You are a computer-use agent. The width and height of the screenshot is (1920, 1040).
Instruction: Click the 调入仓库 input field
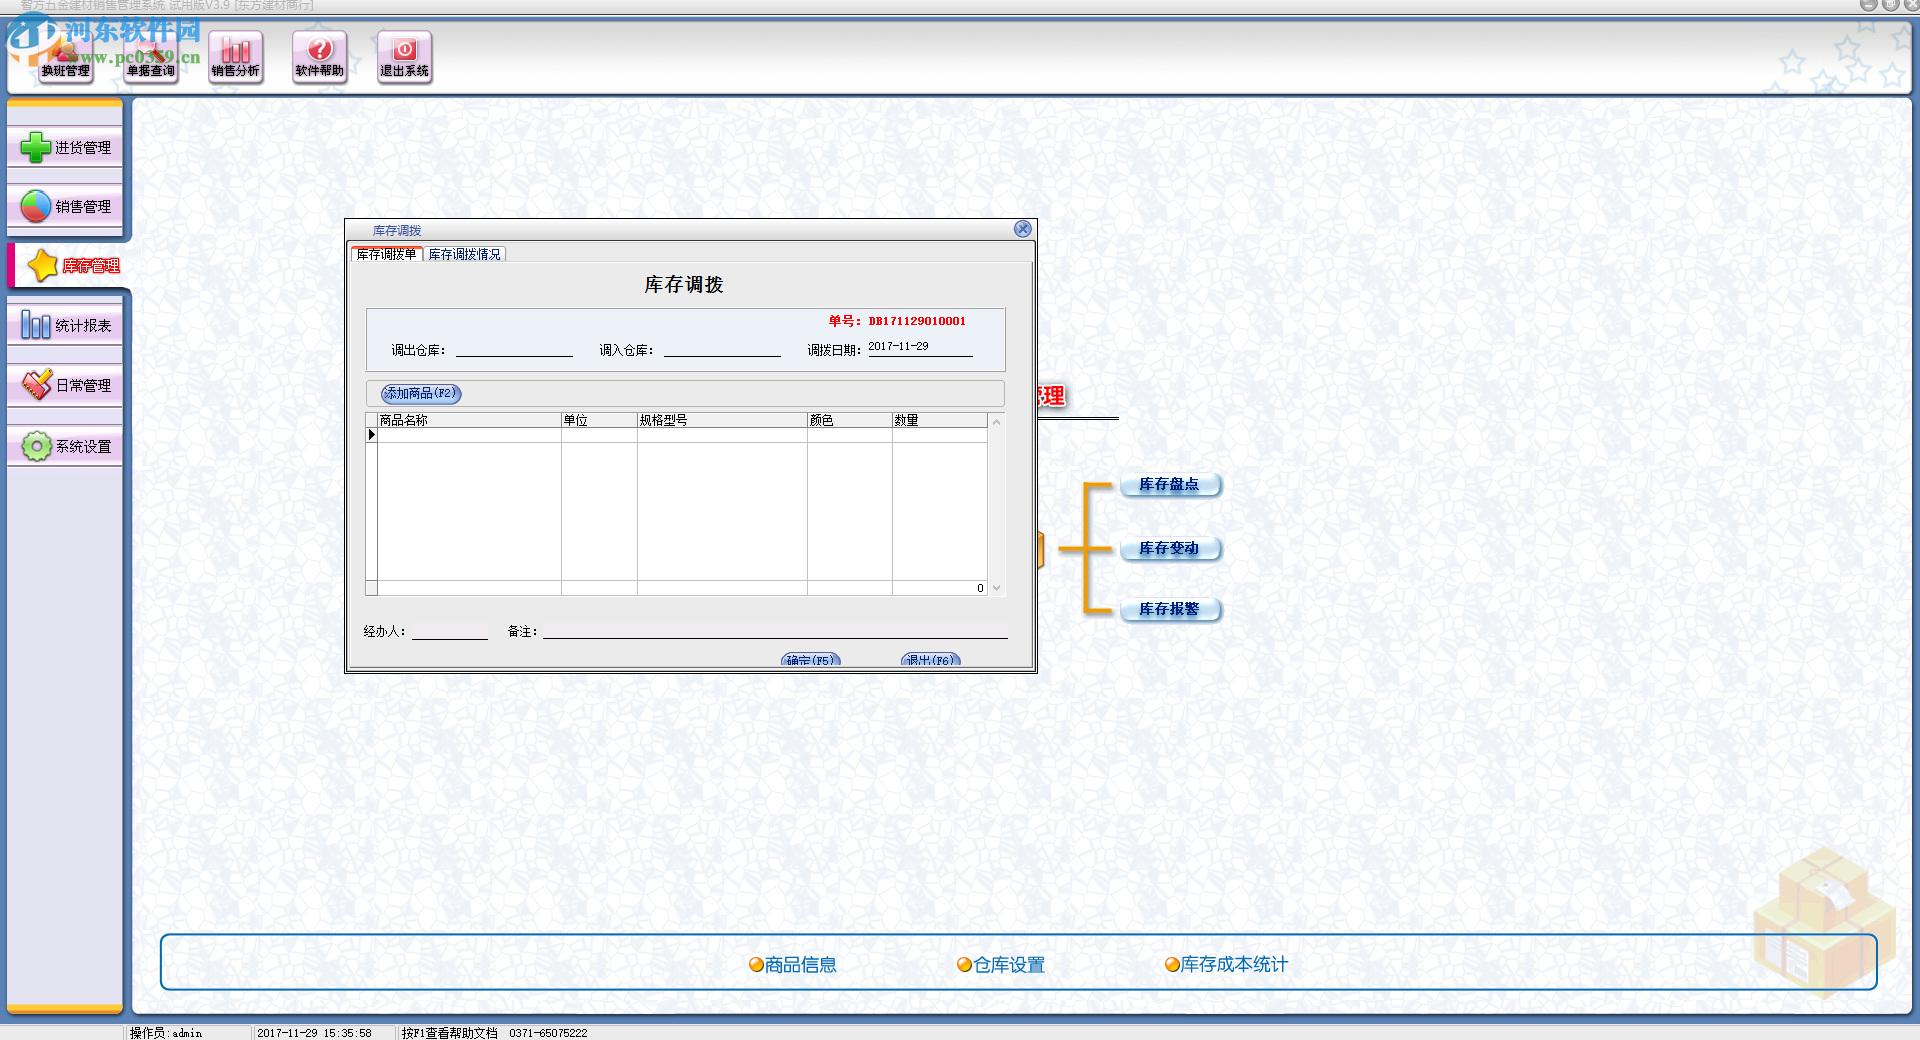(722, 349)
